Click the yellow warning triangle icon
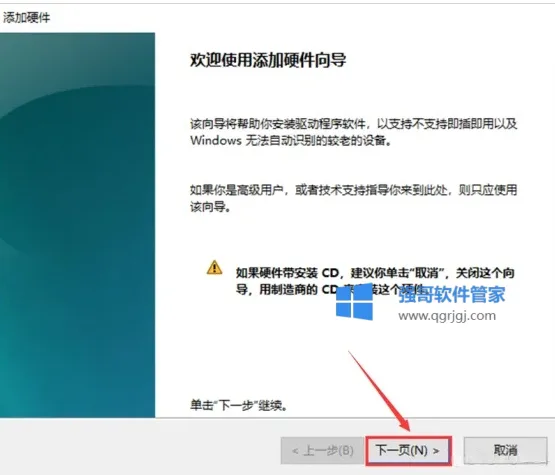555x475 pixels. coord(214,268)
